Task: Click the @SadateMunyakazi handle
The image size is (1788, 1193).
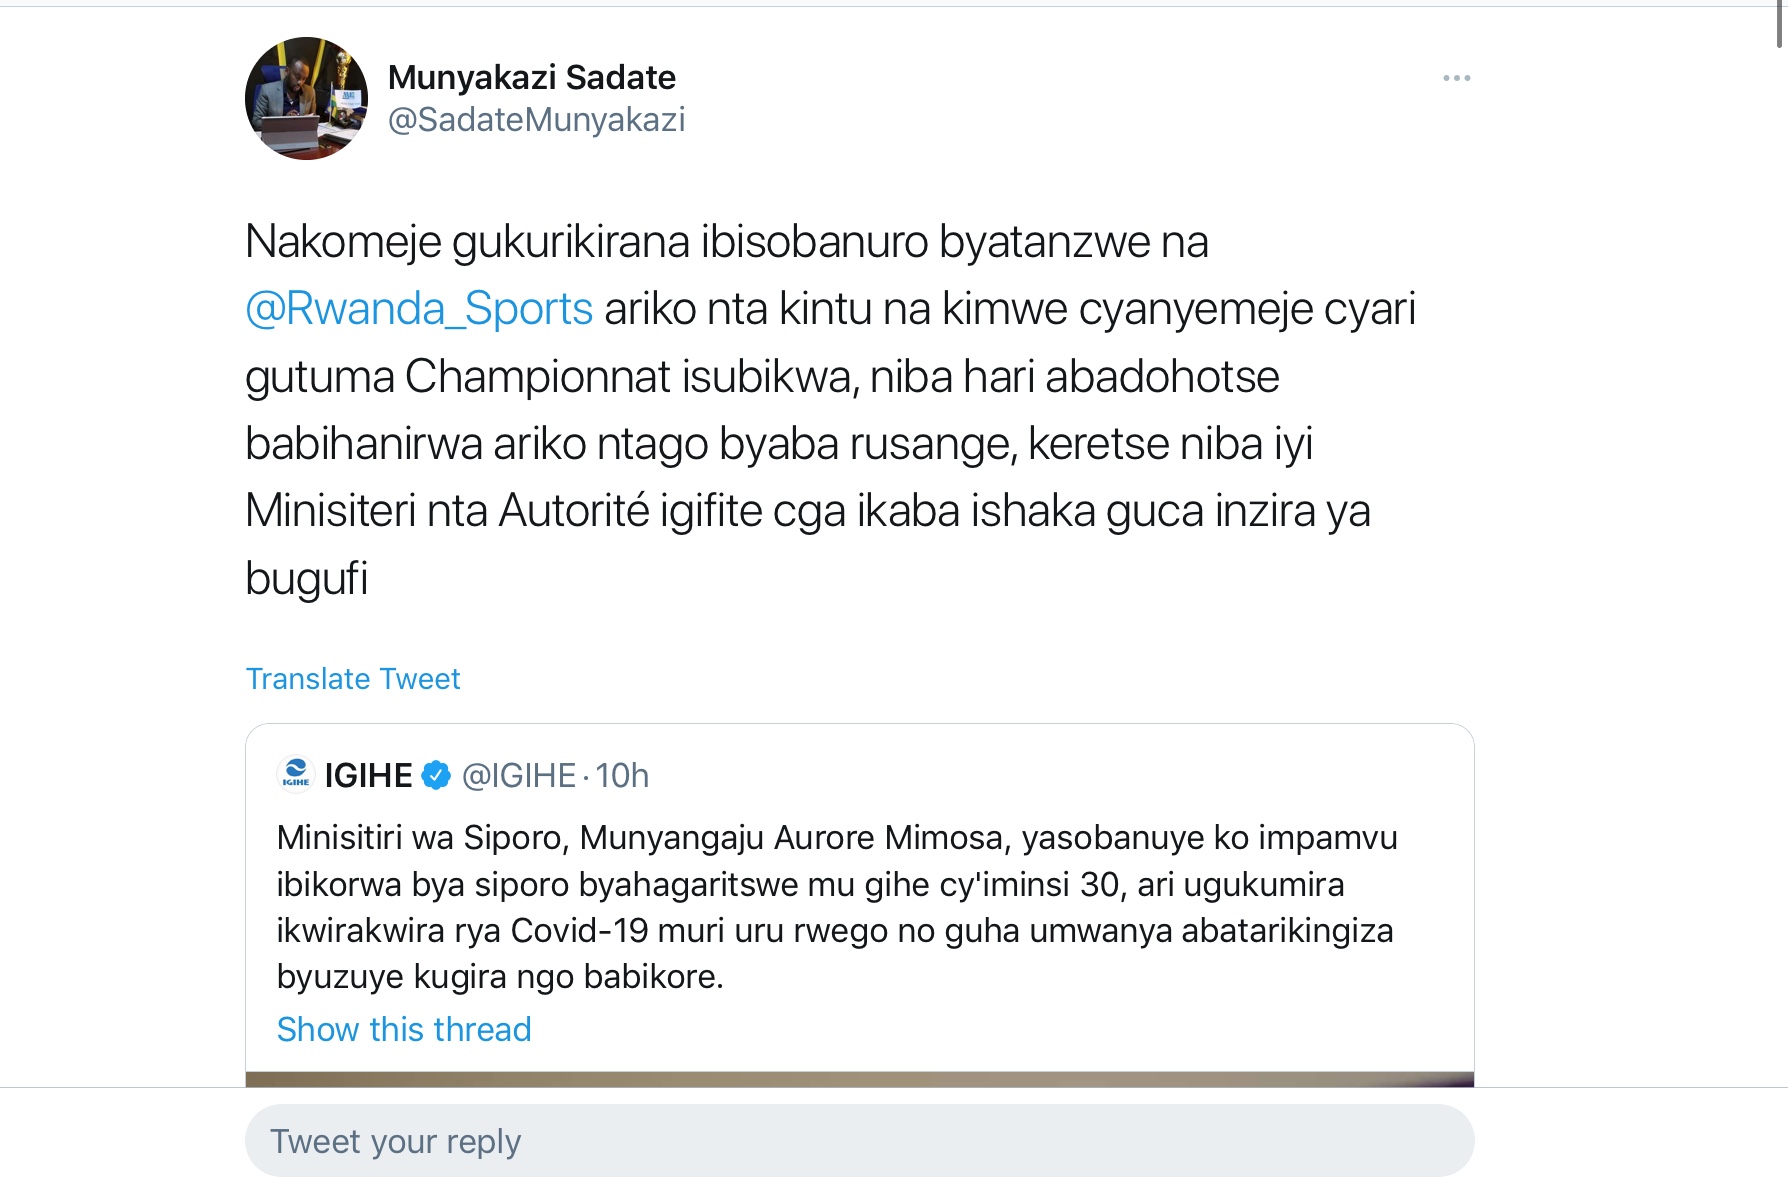Action: coord(536,120)
